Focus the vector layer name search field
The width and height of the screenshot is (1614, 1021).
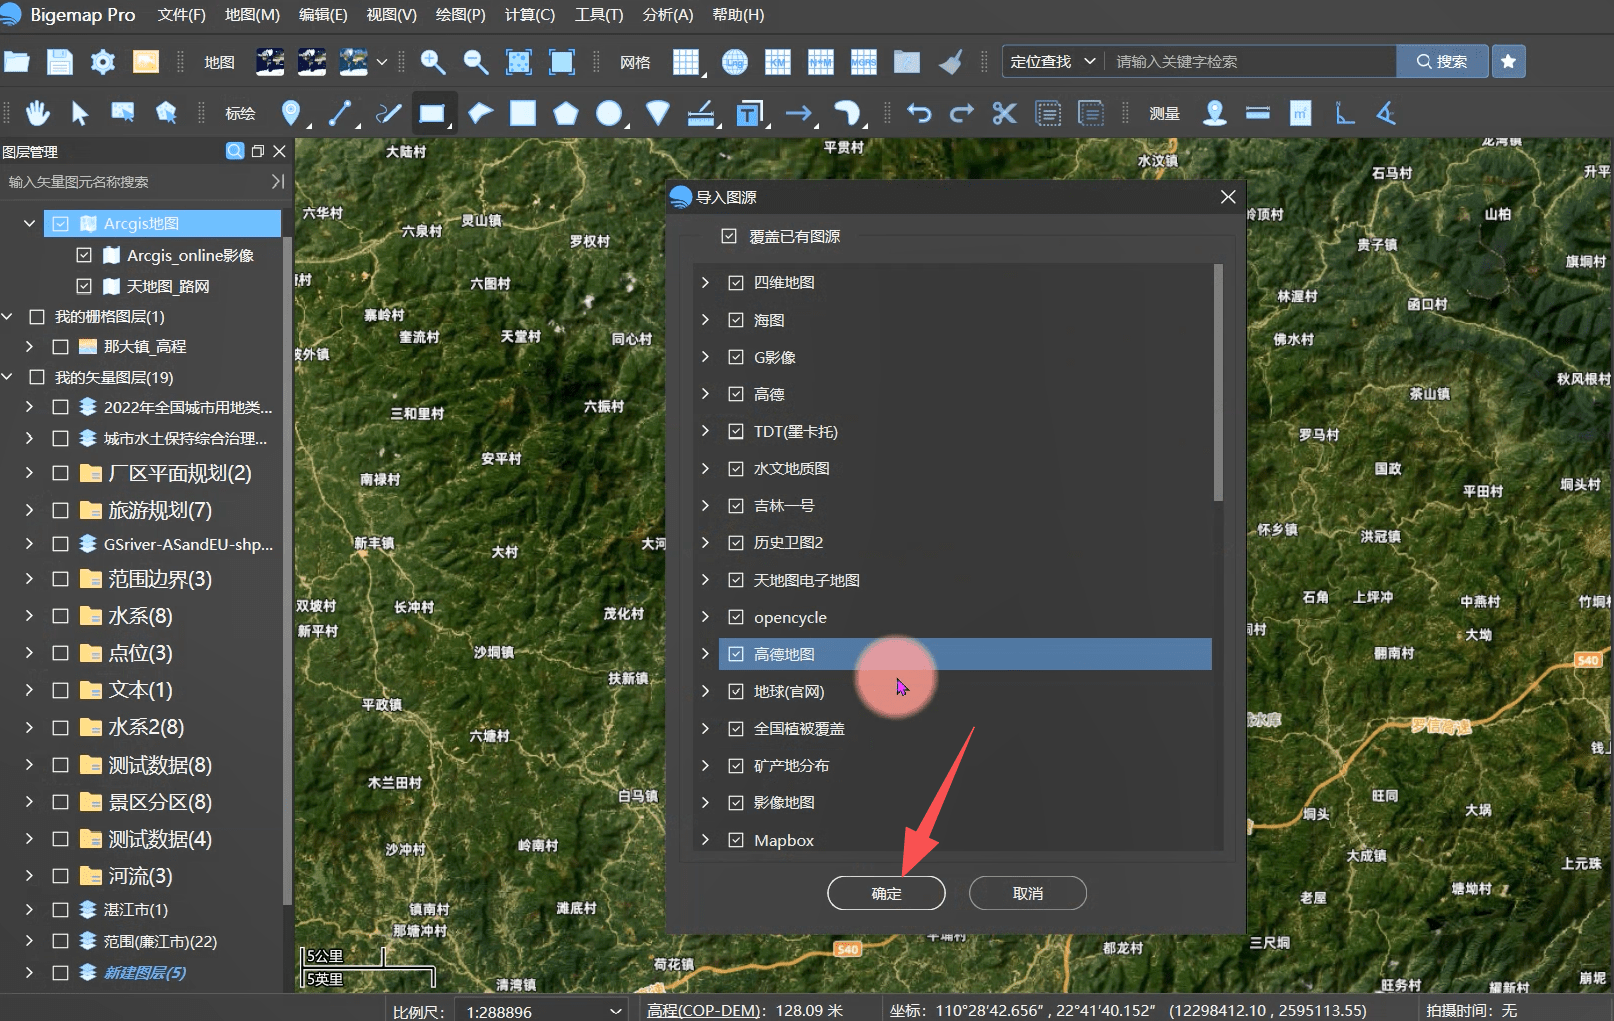pos(135,182)
